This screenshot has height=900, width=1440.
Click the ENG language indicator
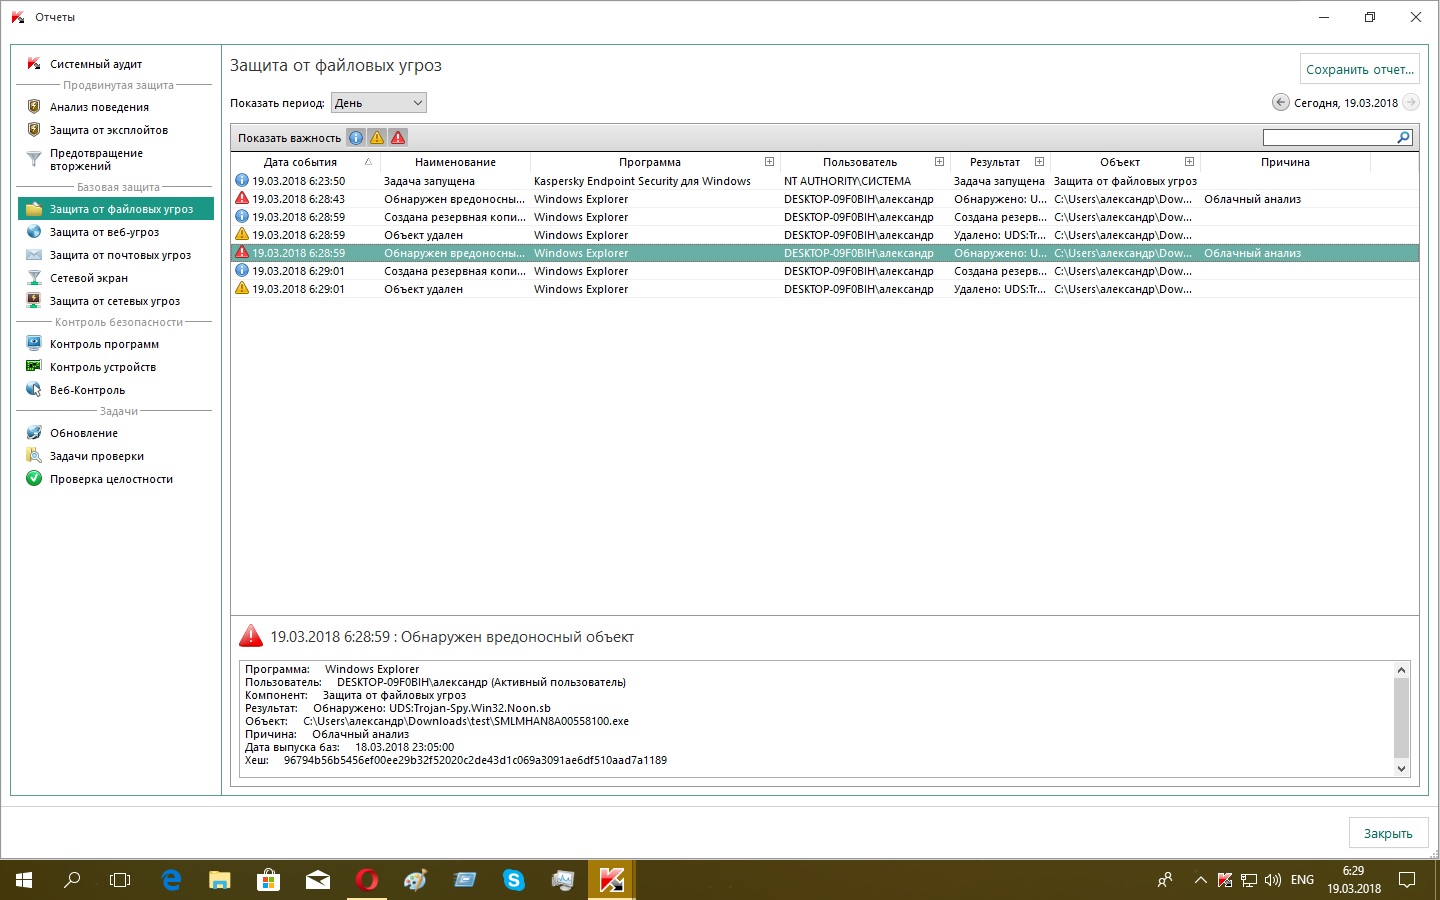point(1302,880)
